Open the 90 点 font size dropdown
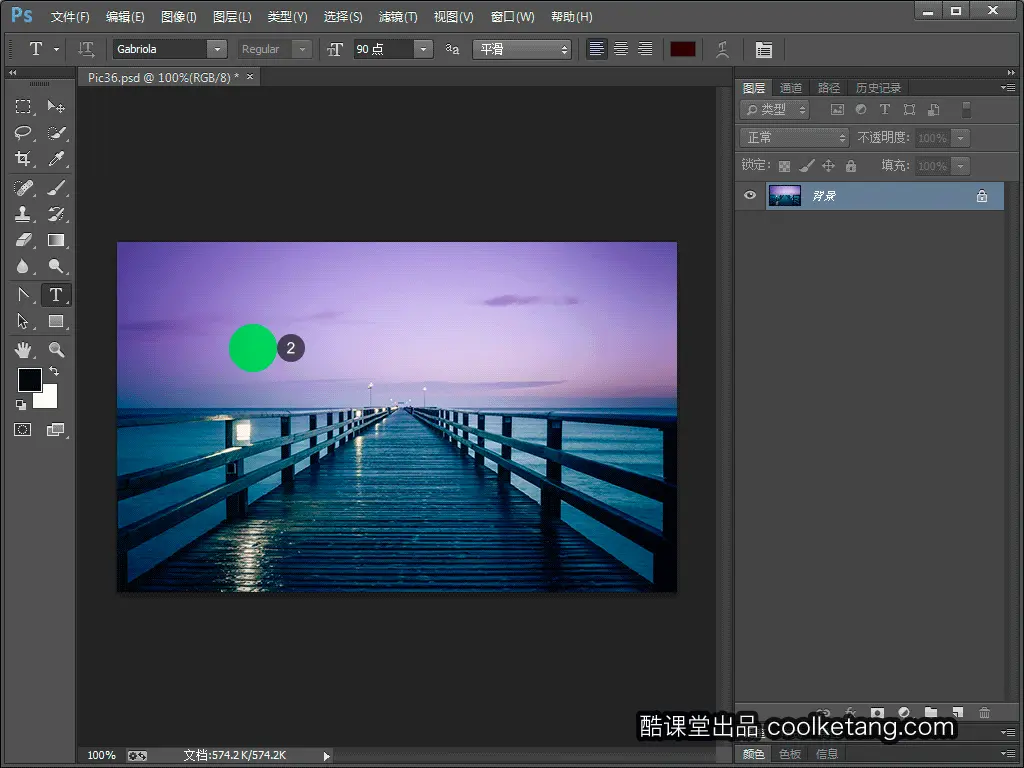The height and width of the screenshot is (768, 1024). click(423, 49)
